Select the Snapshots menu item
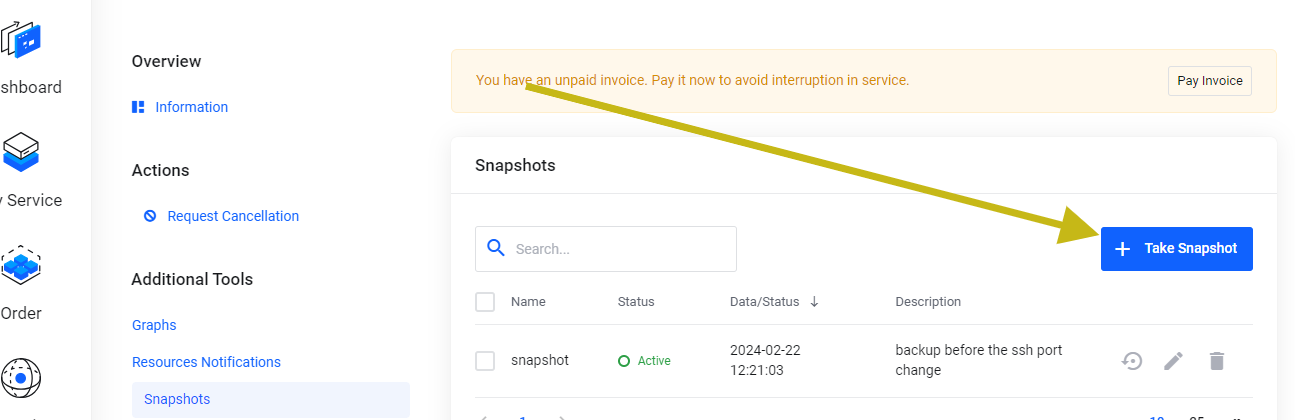This screenshot has height=420, width=1295. 177,399
